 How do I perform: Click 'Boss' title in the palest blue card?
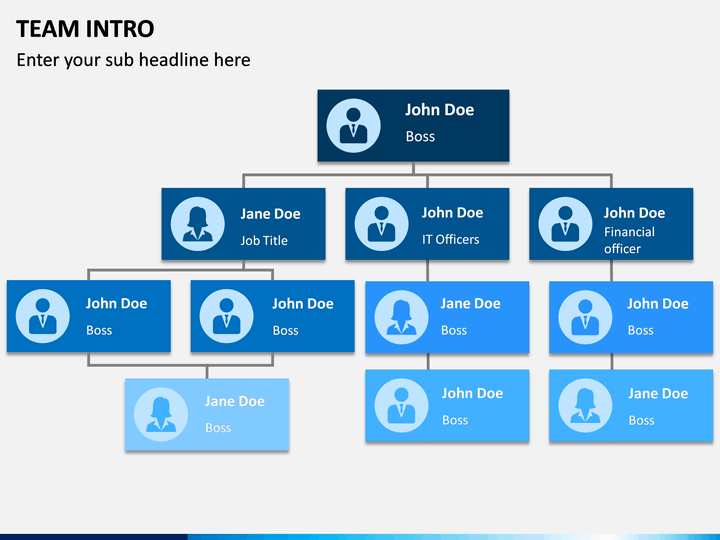(218, 428)
